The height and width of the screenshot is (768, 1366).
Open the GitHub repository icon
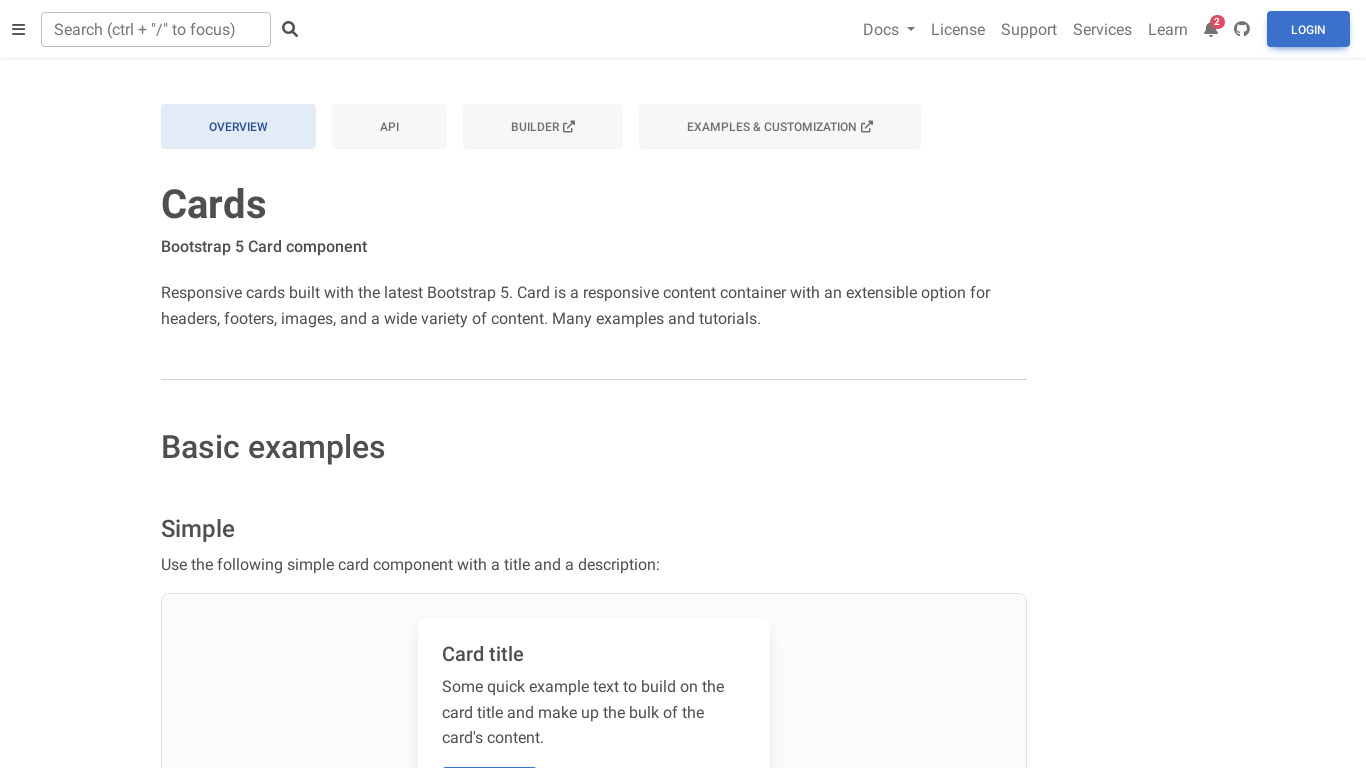[x=1242, y=30]
